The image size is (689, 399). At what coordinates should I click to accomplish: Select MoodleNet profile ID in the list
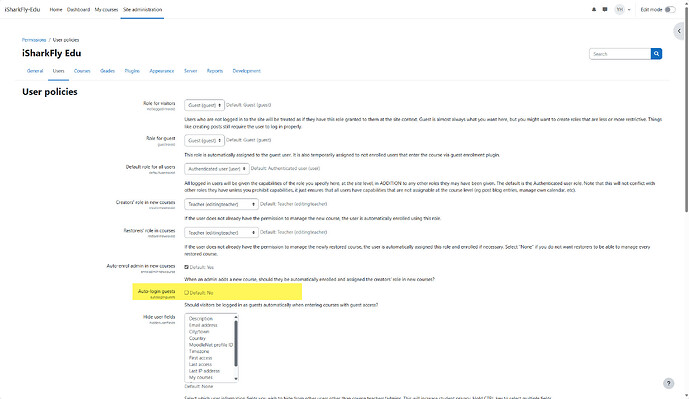click(210, 345)
